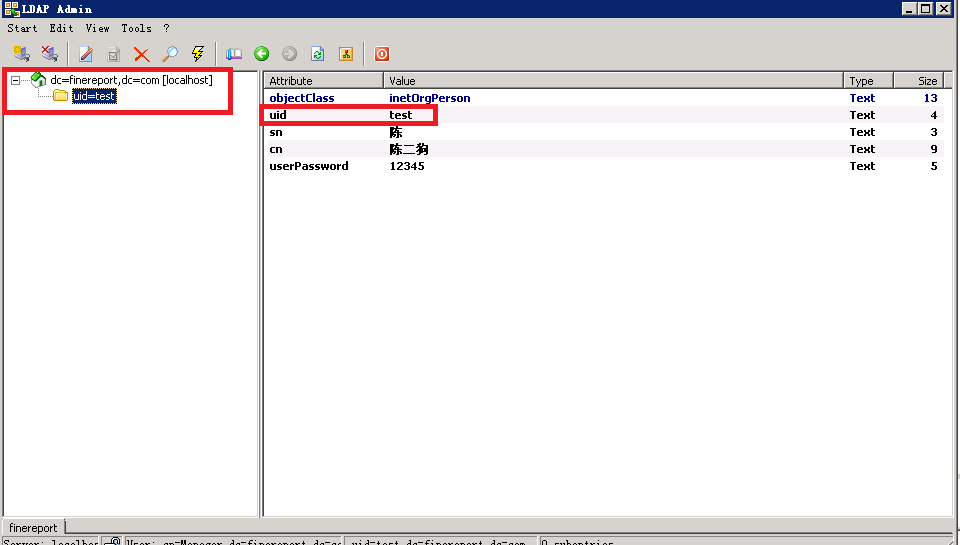Open the schema book icon
Viewport: 960px width, 545px height.
[234, 54]
